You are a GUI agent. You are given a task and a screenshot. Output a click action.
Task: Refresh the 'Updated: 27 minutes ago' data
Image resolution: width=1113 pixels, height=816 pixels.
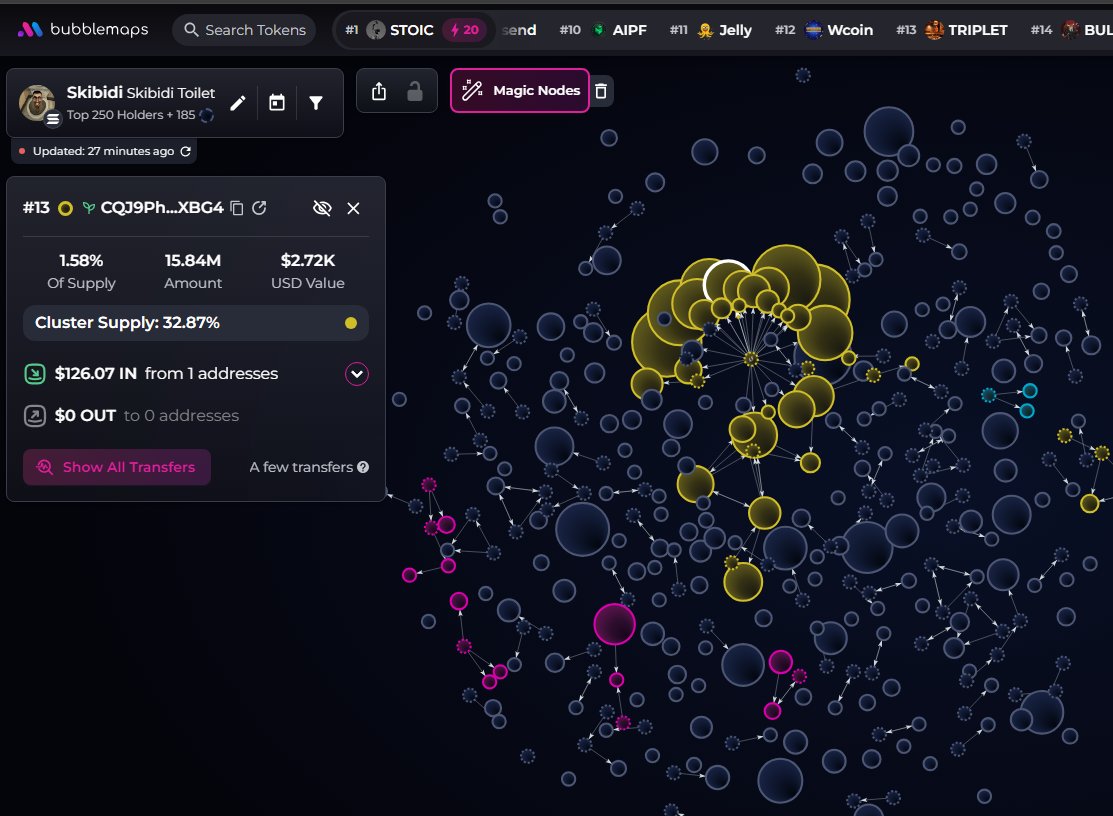click(x=185, y=151)
